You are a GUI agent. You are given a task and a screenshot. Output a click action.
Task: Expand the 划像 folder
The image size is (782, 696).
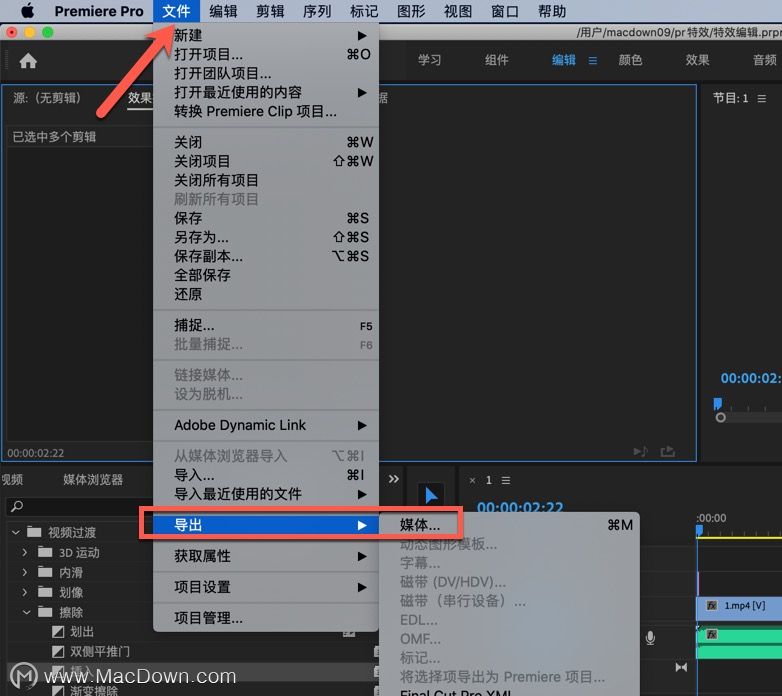[x=24, y=592]
